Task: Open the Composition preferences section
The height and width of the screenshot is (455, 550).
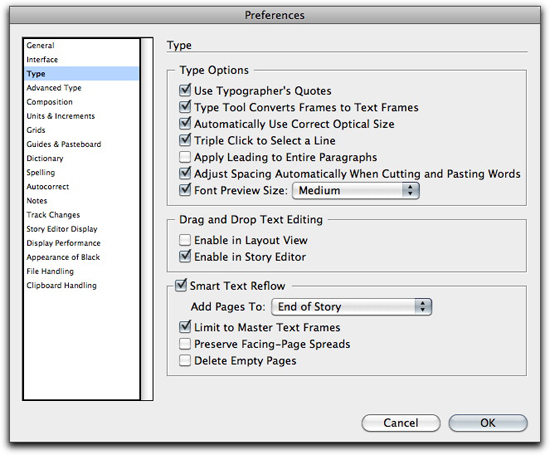Action: coord(49,102)
